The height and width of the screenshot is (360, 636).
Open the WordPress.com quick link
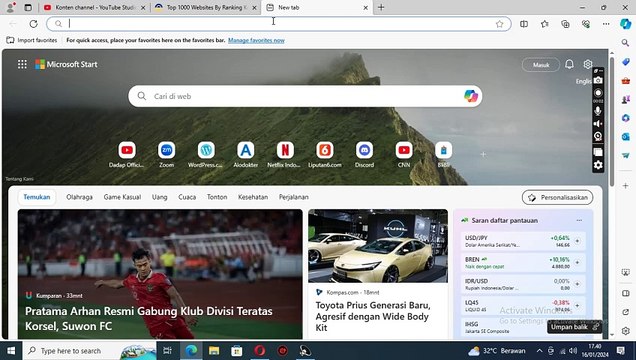pos(206,150)
